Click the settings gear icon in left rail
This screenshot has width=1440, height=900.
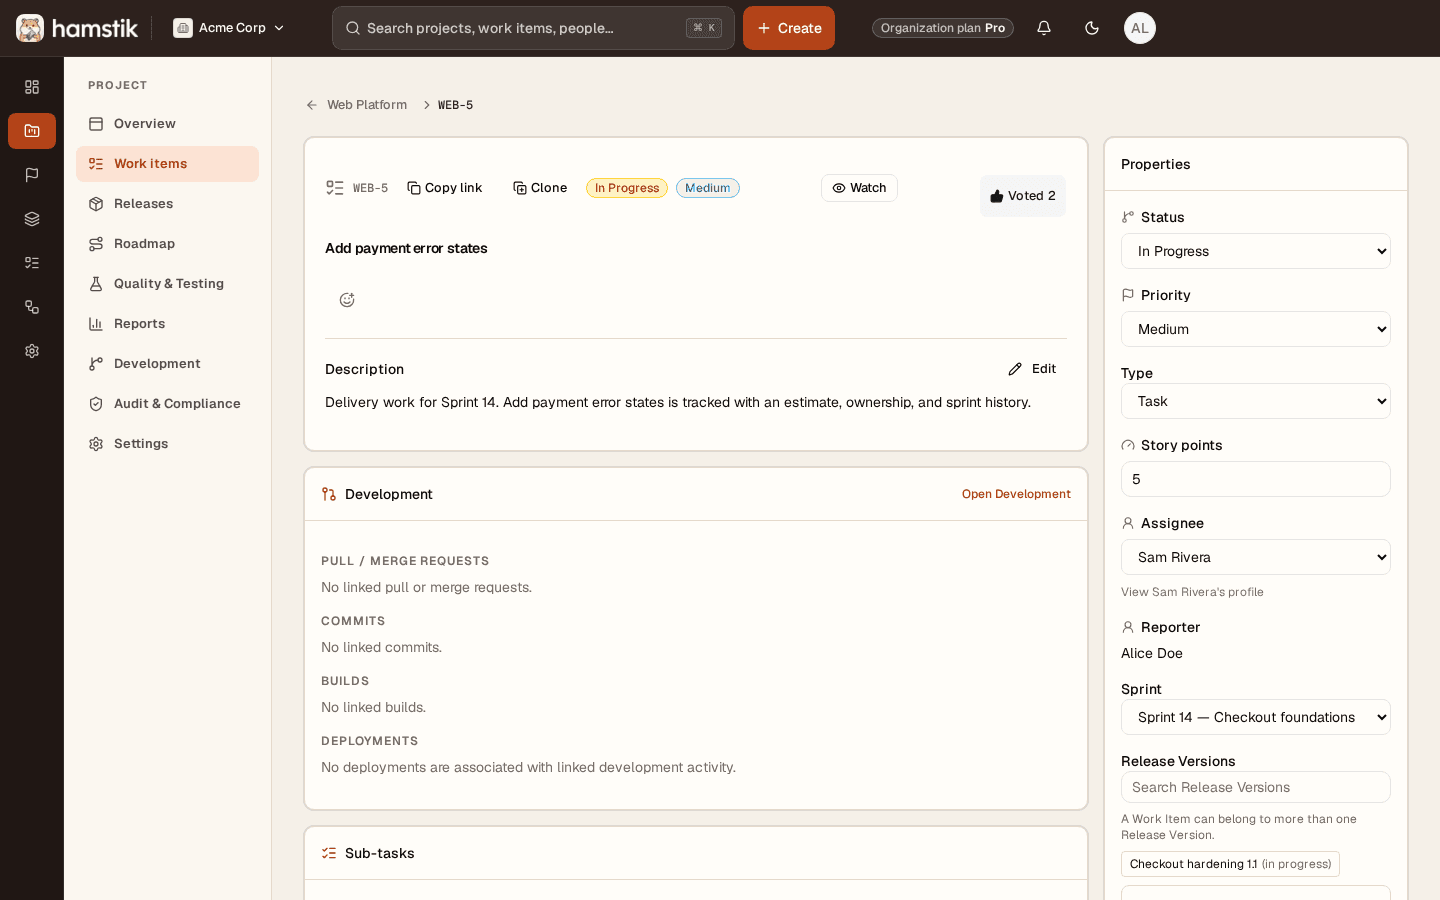click(32, 351)
